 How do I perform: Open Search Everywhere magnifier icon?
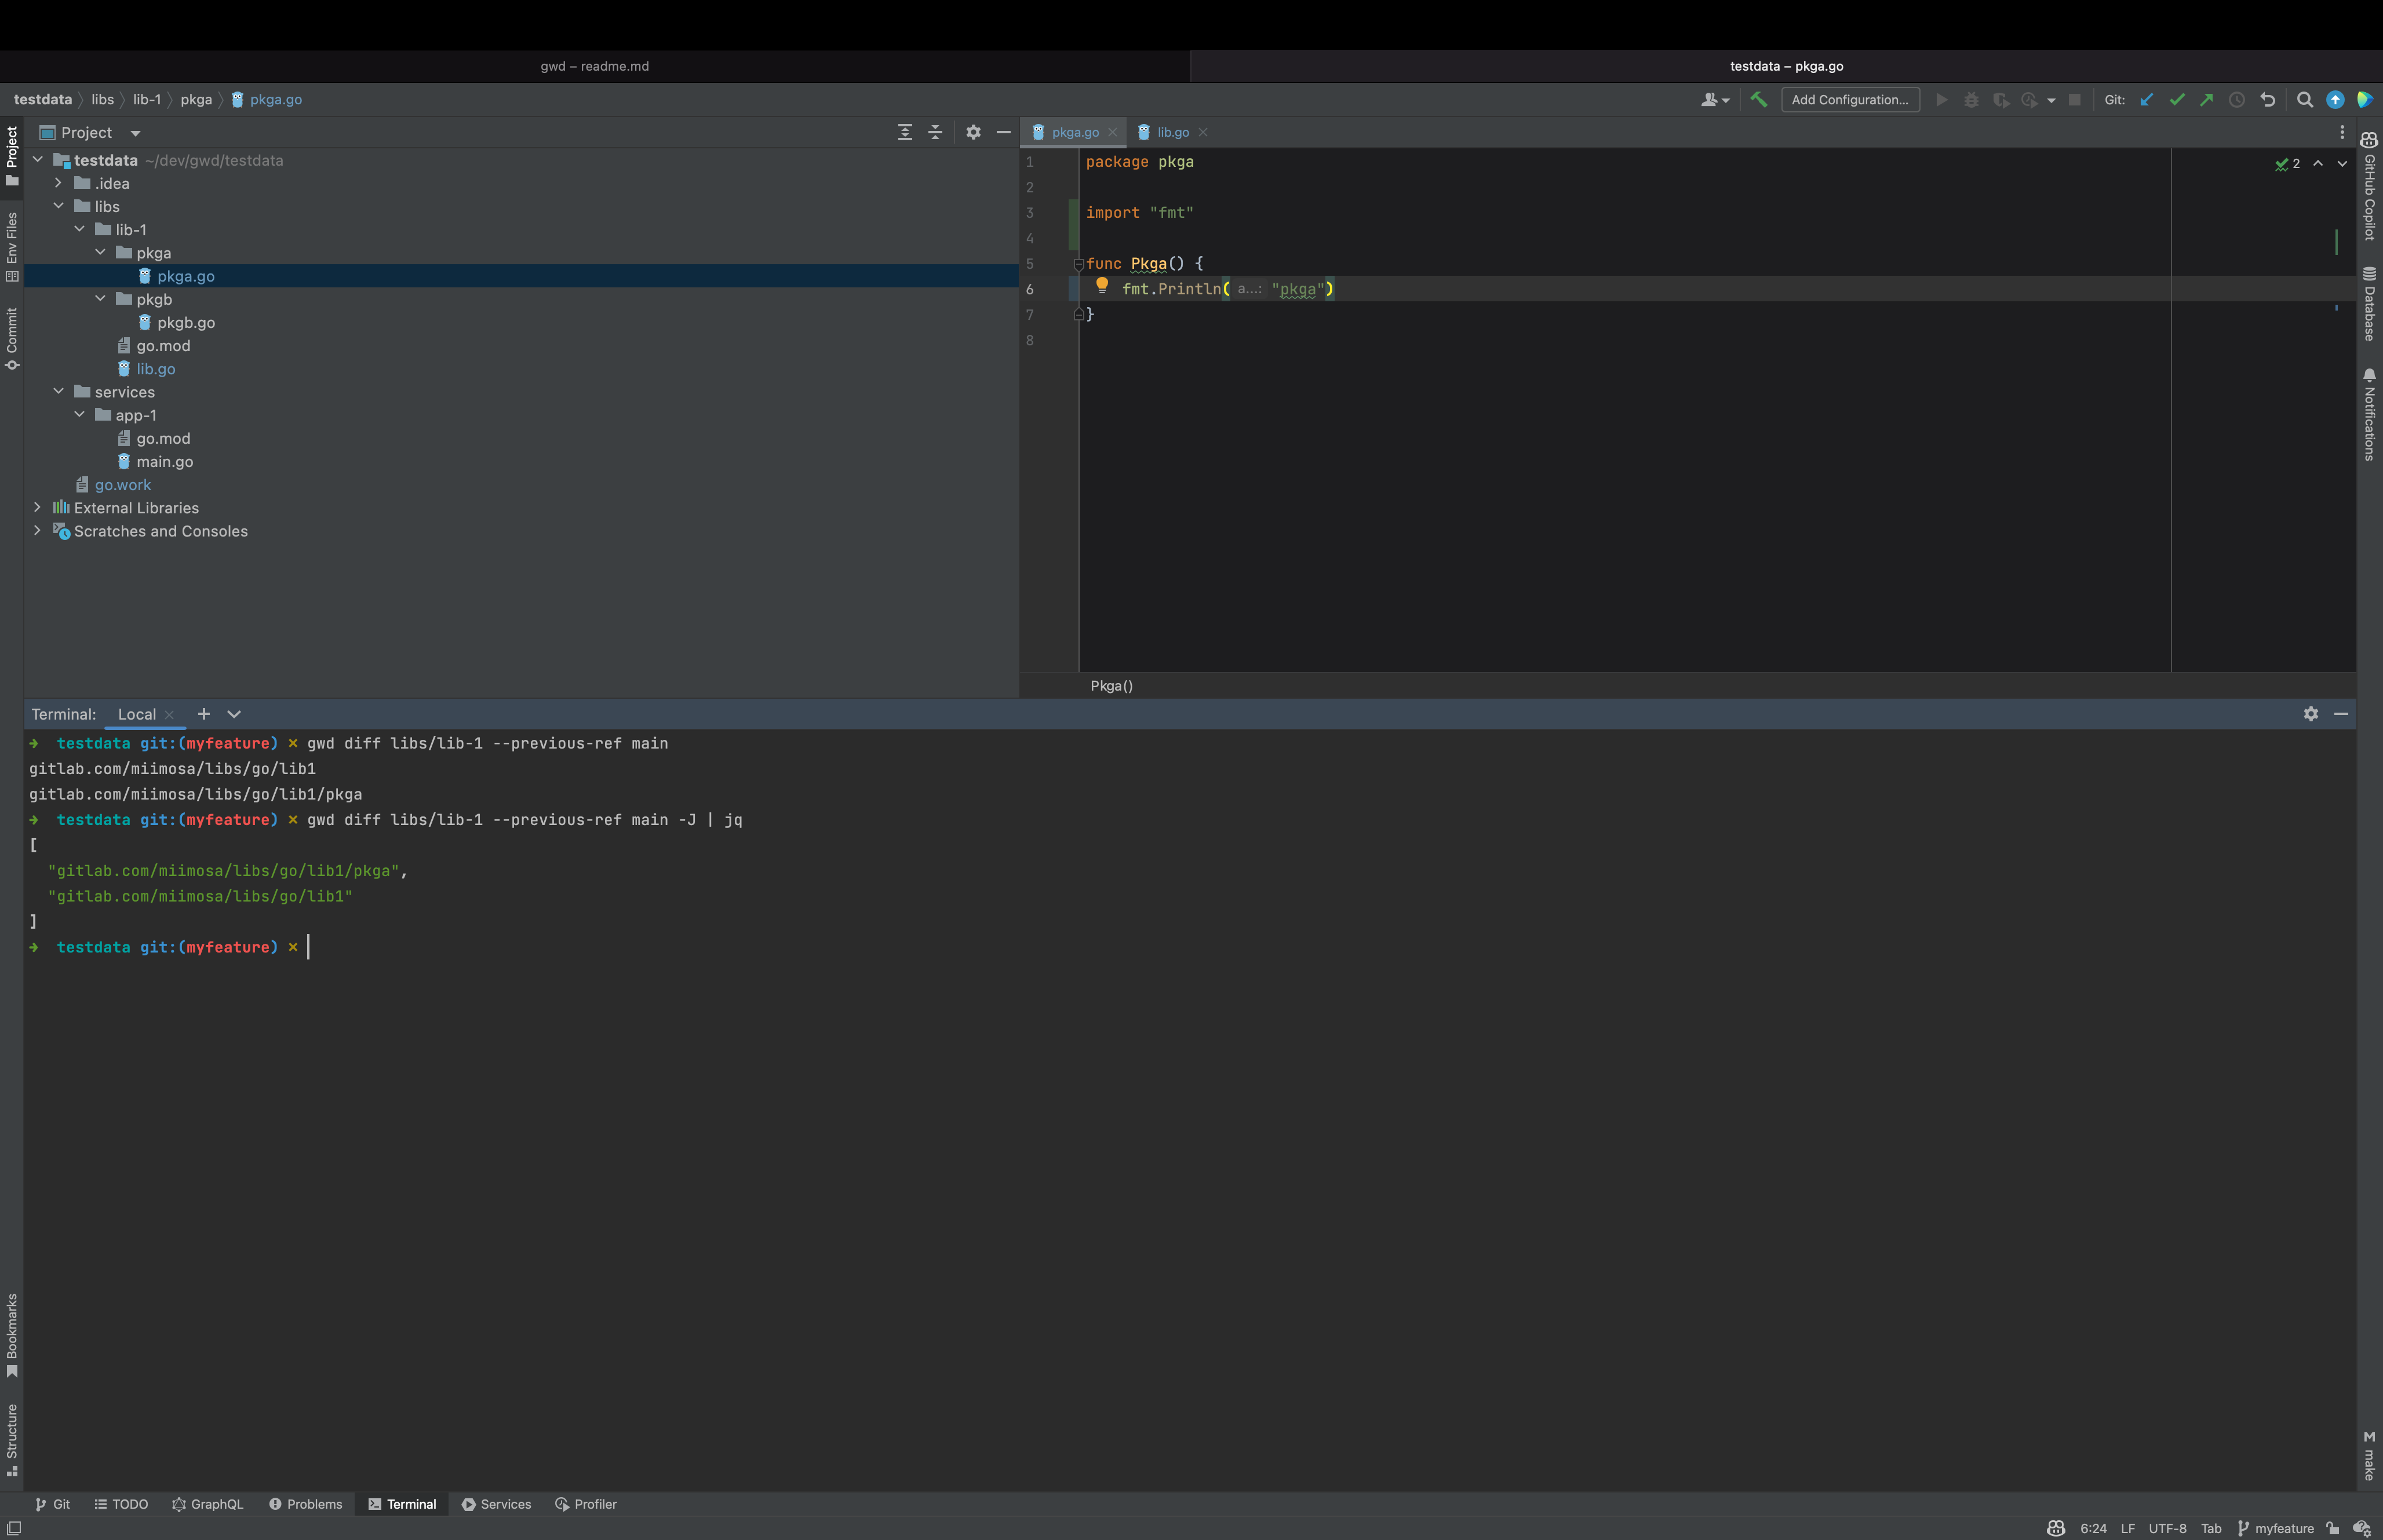coord(2305,99)
